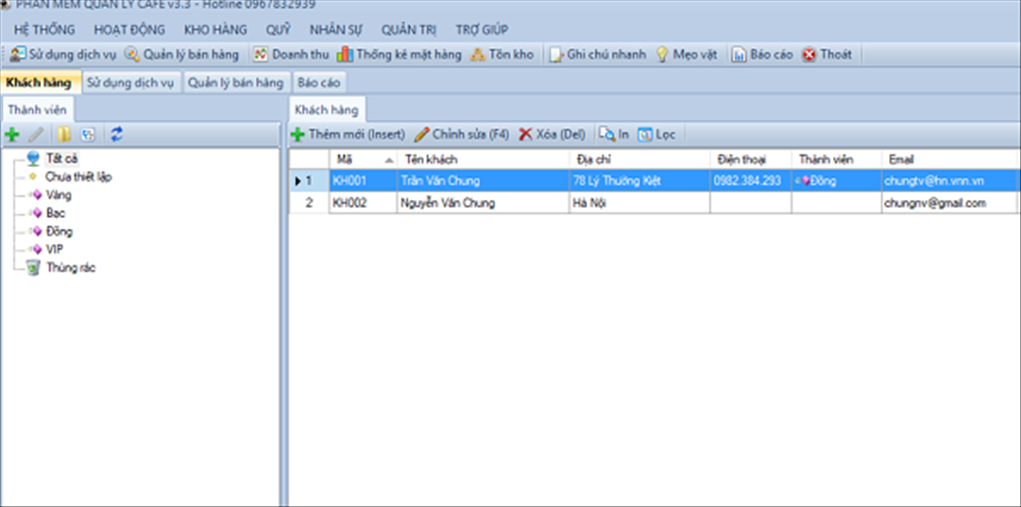Image resolution: width=1021 pixels, height=507 pixels.
Task: Open Ghi chú nhanh quick note
Action: 558,55
